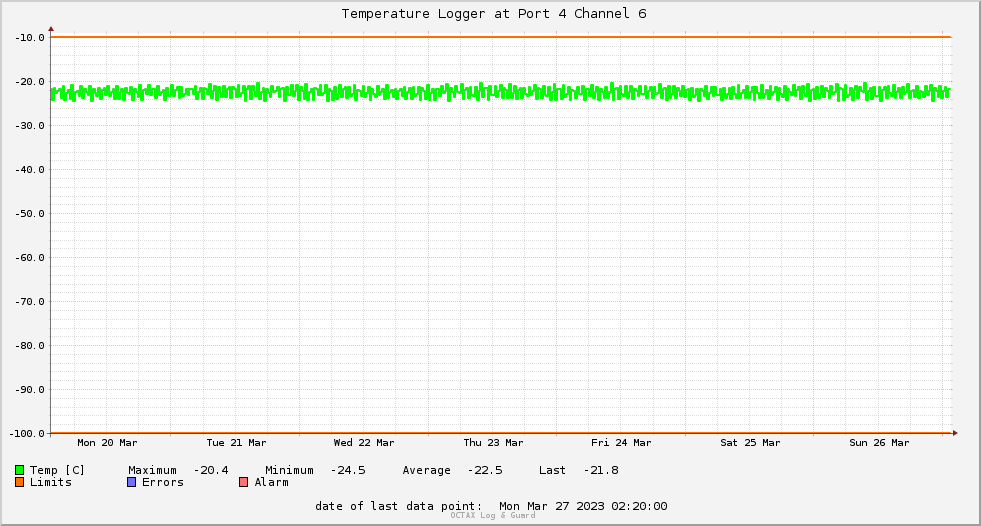This screenshot has width=981, height=526.
Task: Click the -30.0 y-axis label
Action: coord(29,126)
